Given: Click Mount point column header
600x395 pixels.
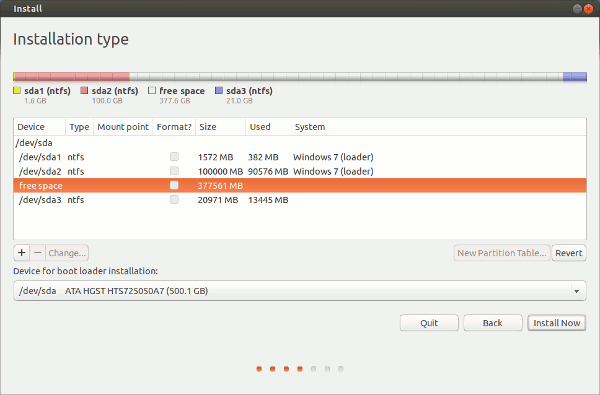Looking at the screenshot, I should tap(123, 127).
